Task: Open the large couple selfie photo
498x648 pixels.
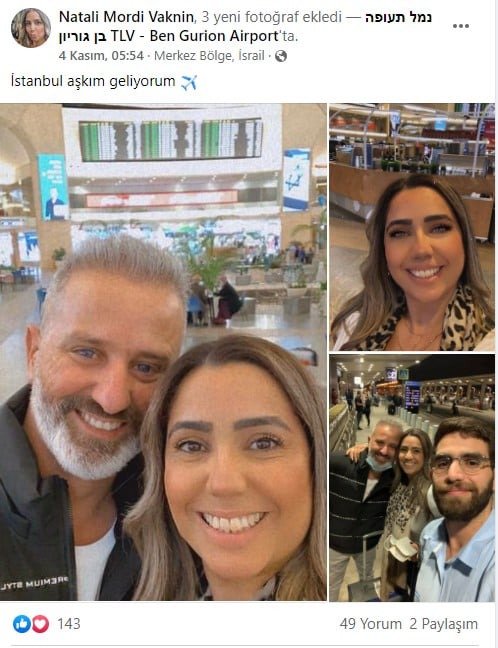Action: point(163,352)
